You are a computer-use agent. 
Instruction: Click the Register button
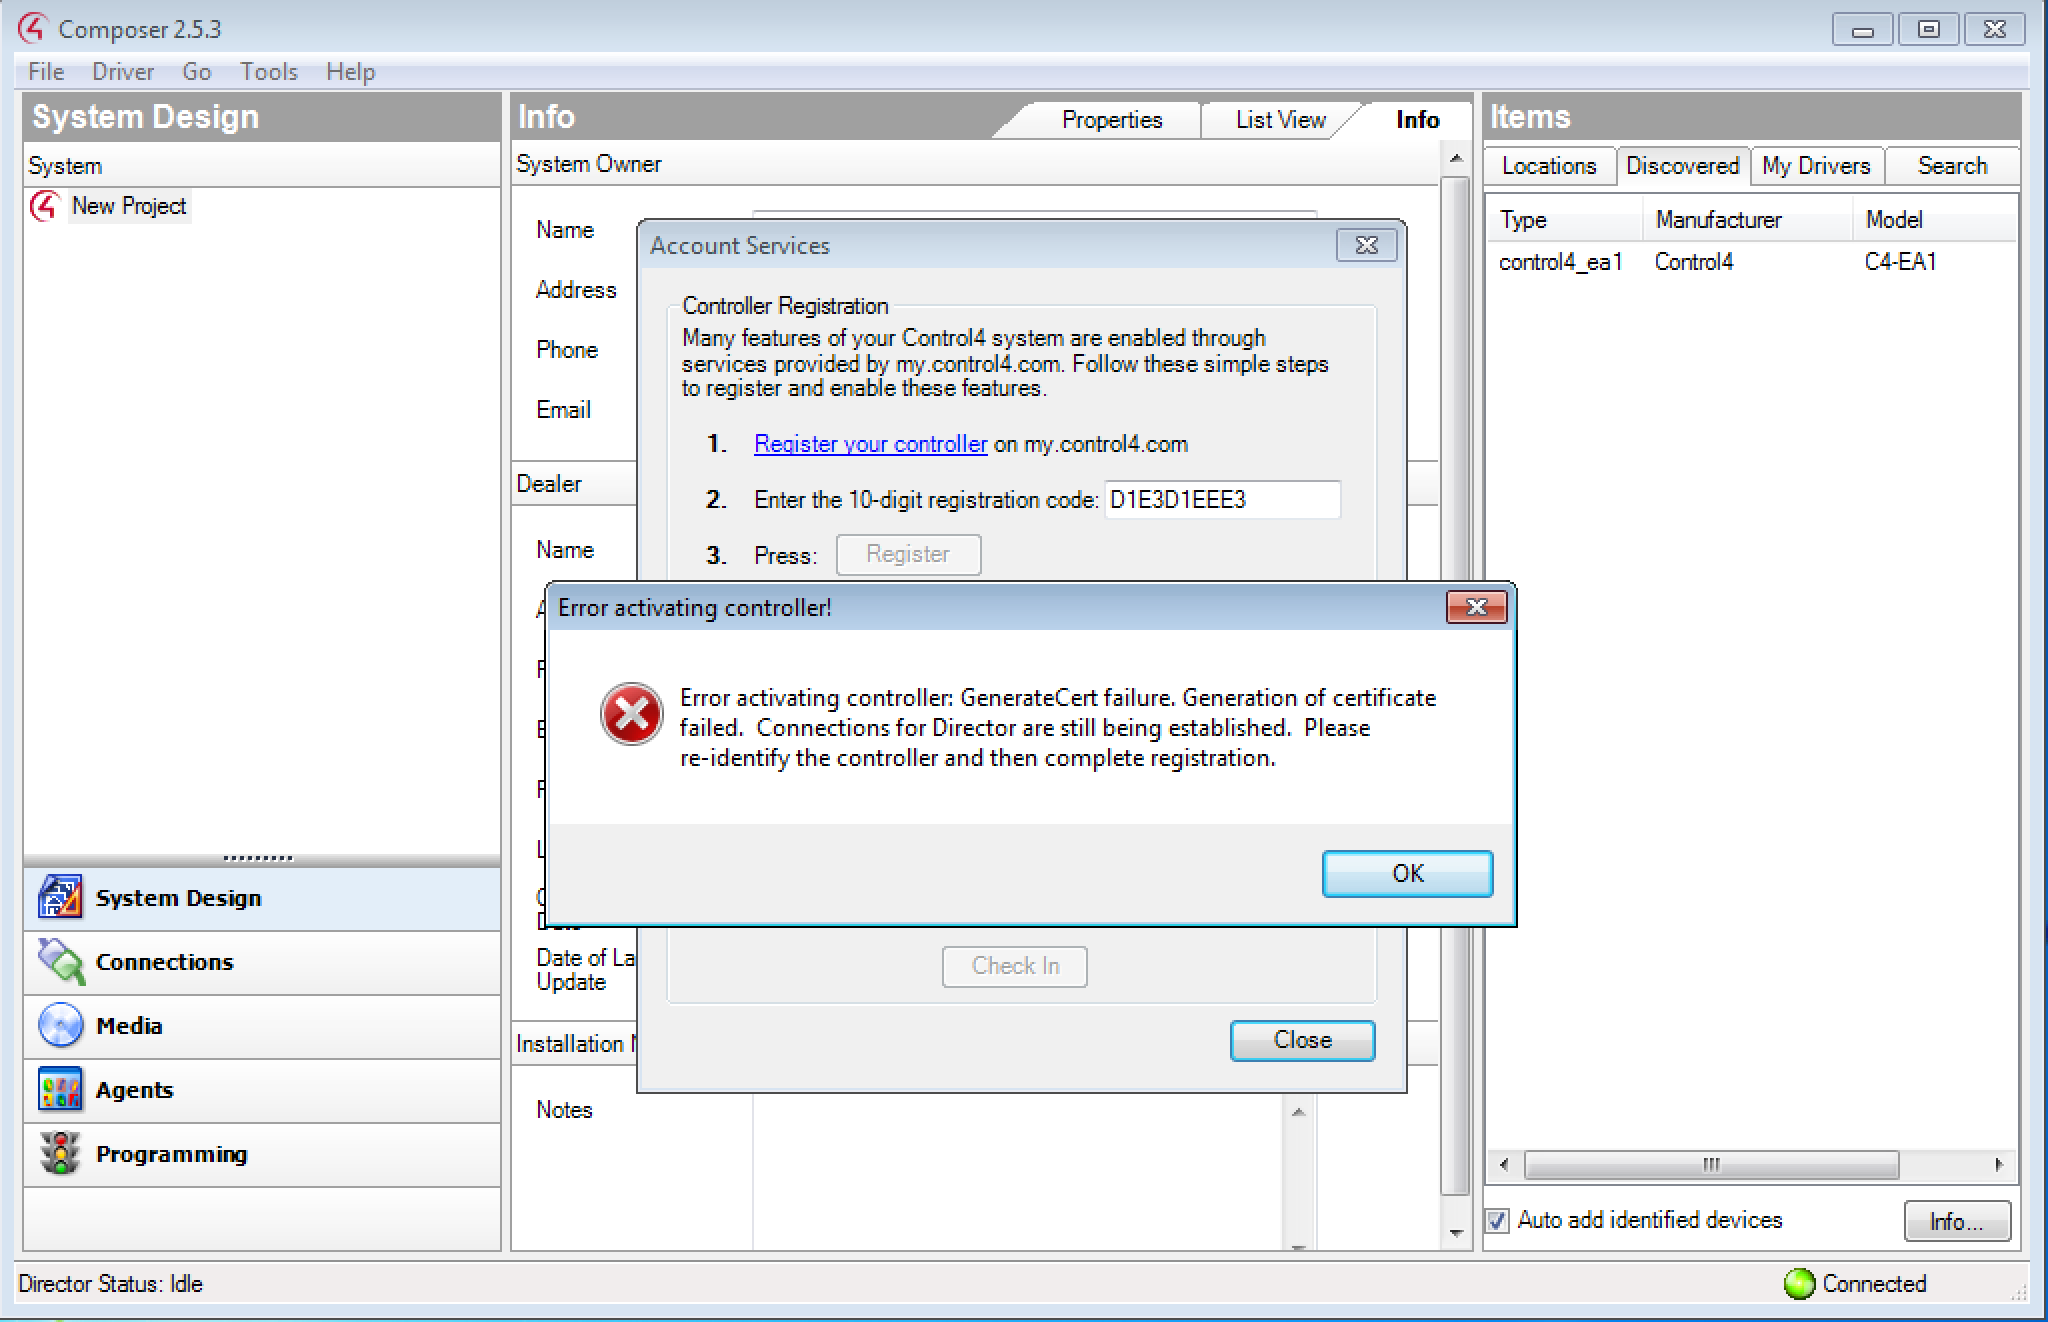point(908,554)
